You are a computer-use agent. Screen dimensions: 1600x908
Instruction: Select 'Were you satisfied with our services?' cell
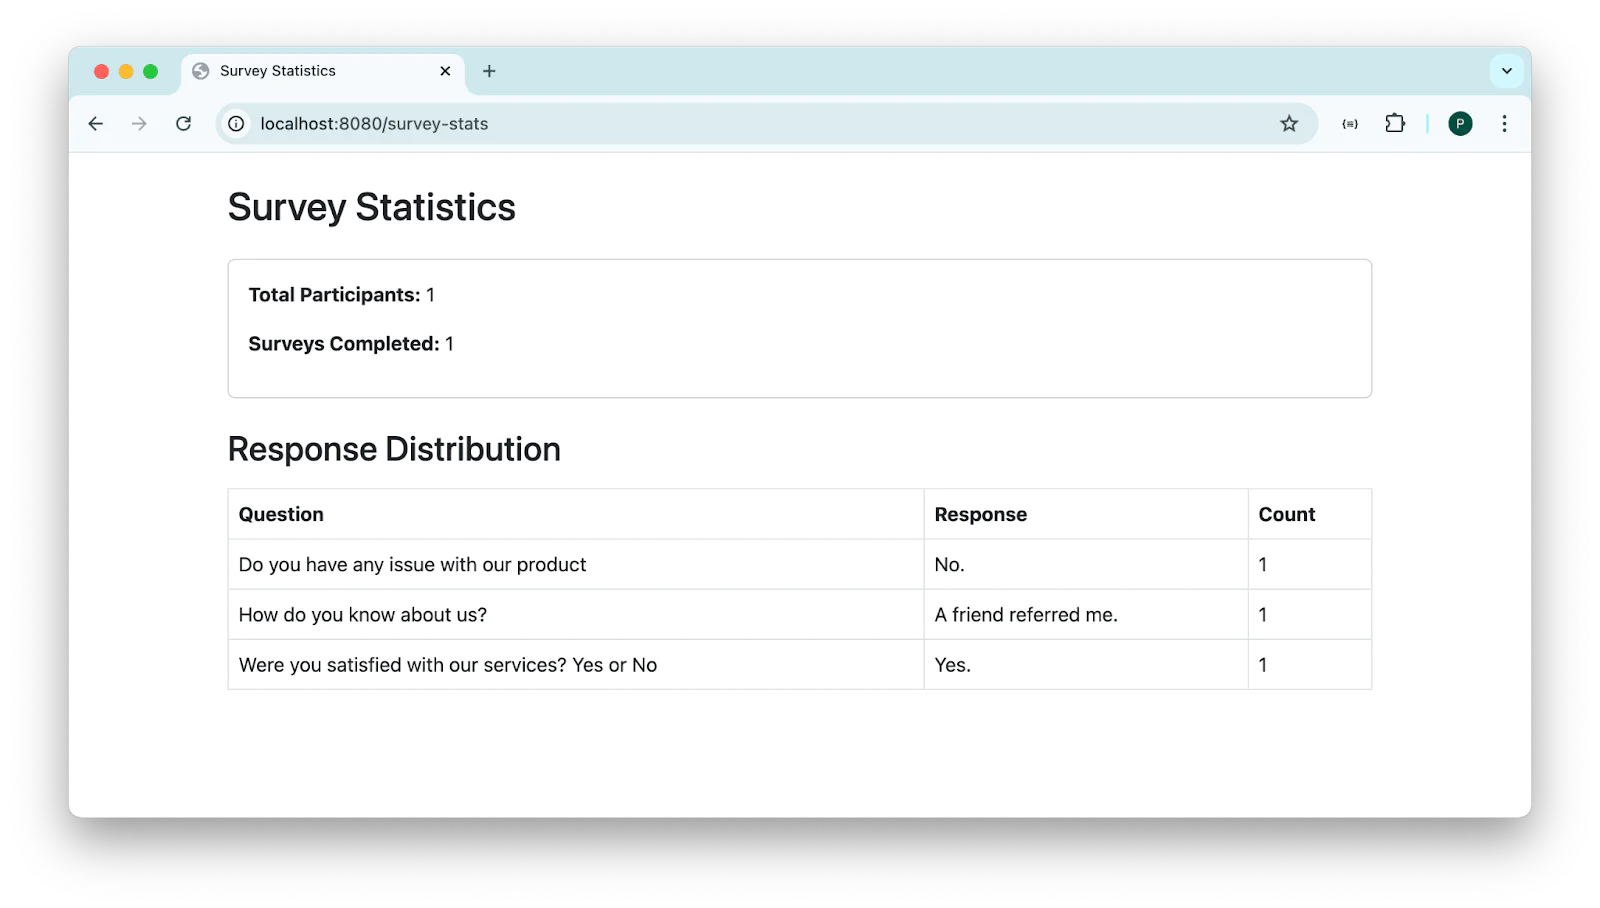point(576,665)
